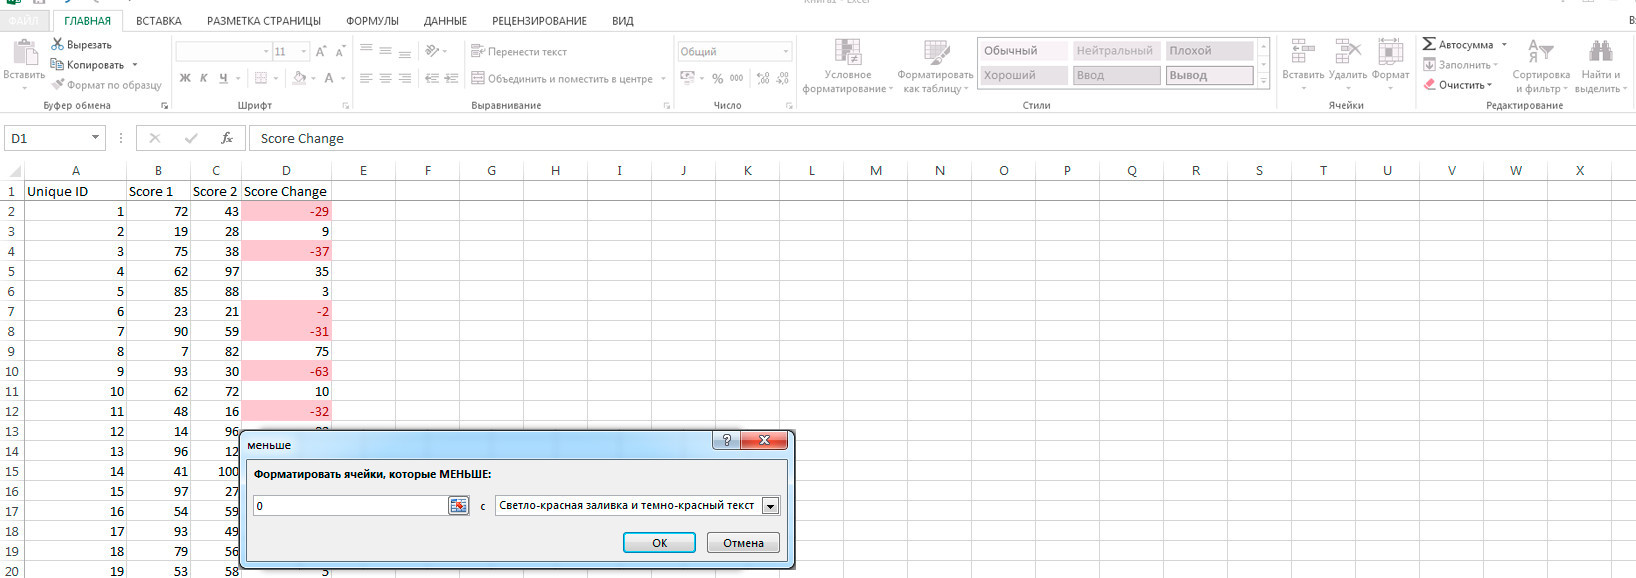Open the ДАННЫЕ ribbon tab
Image resolution: width=1636 pixels, height=578 pixels.
(445, 20)
